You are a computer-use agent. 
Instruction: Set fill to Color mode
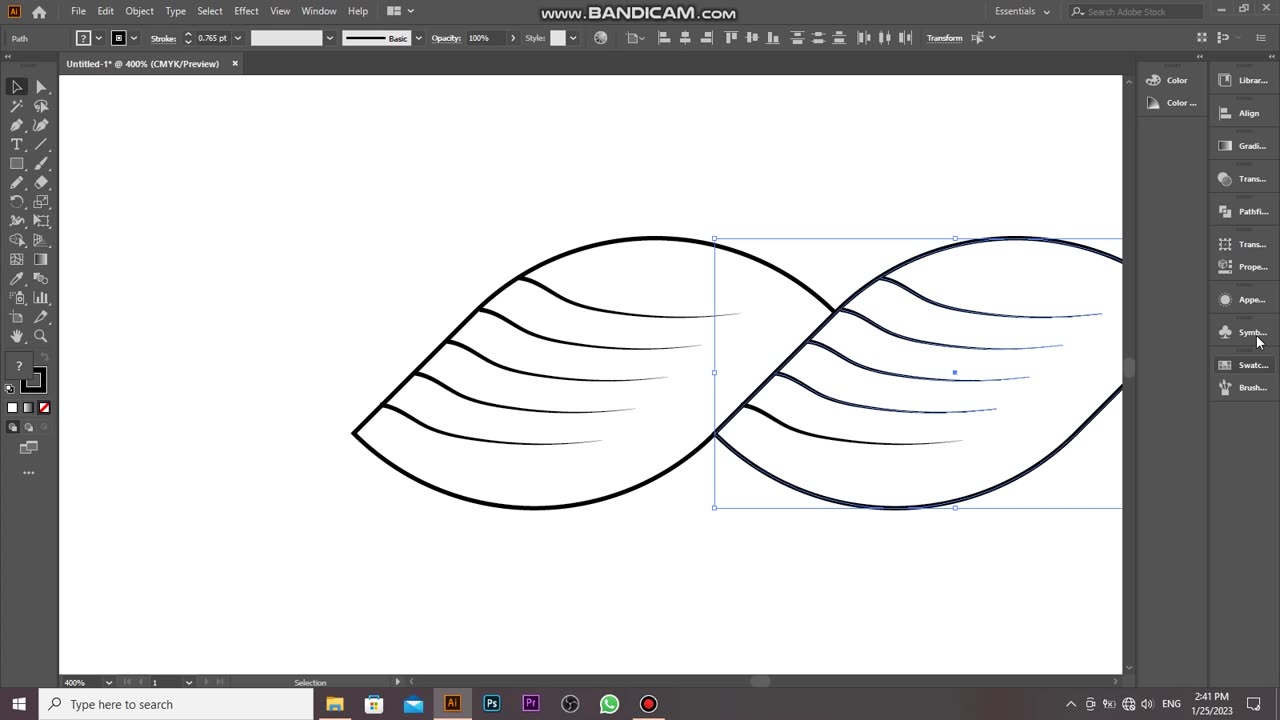[x=12, y=408]
